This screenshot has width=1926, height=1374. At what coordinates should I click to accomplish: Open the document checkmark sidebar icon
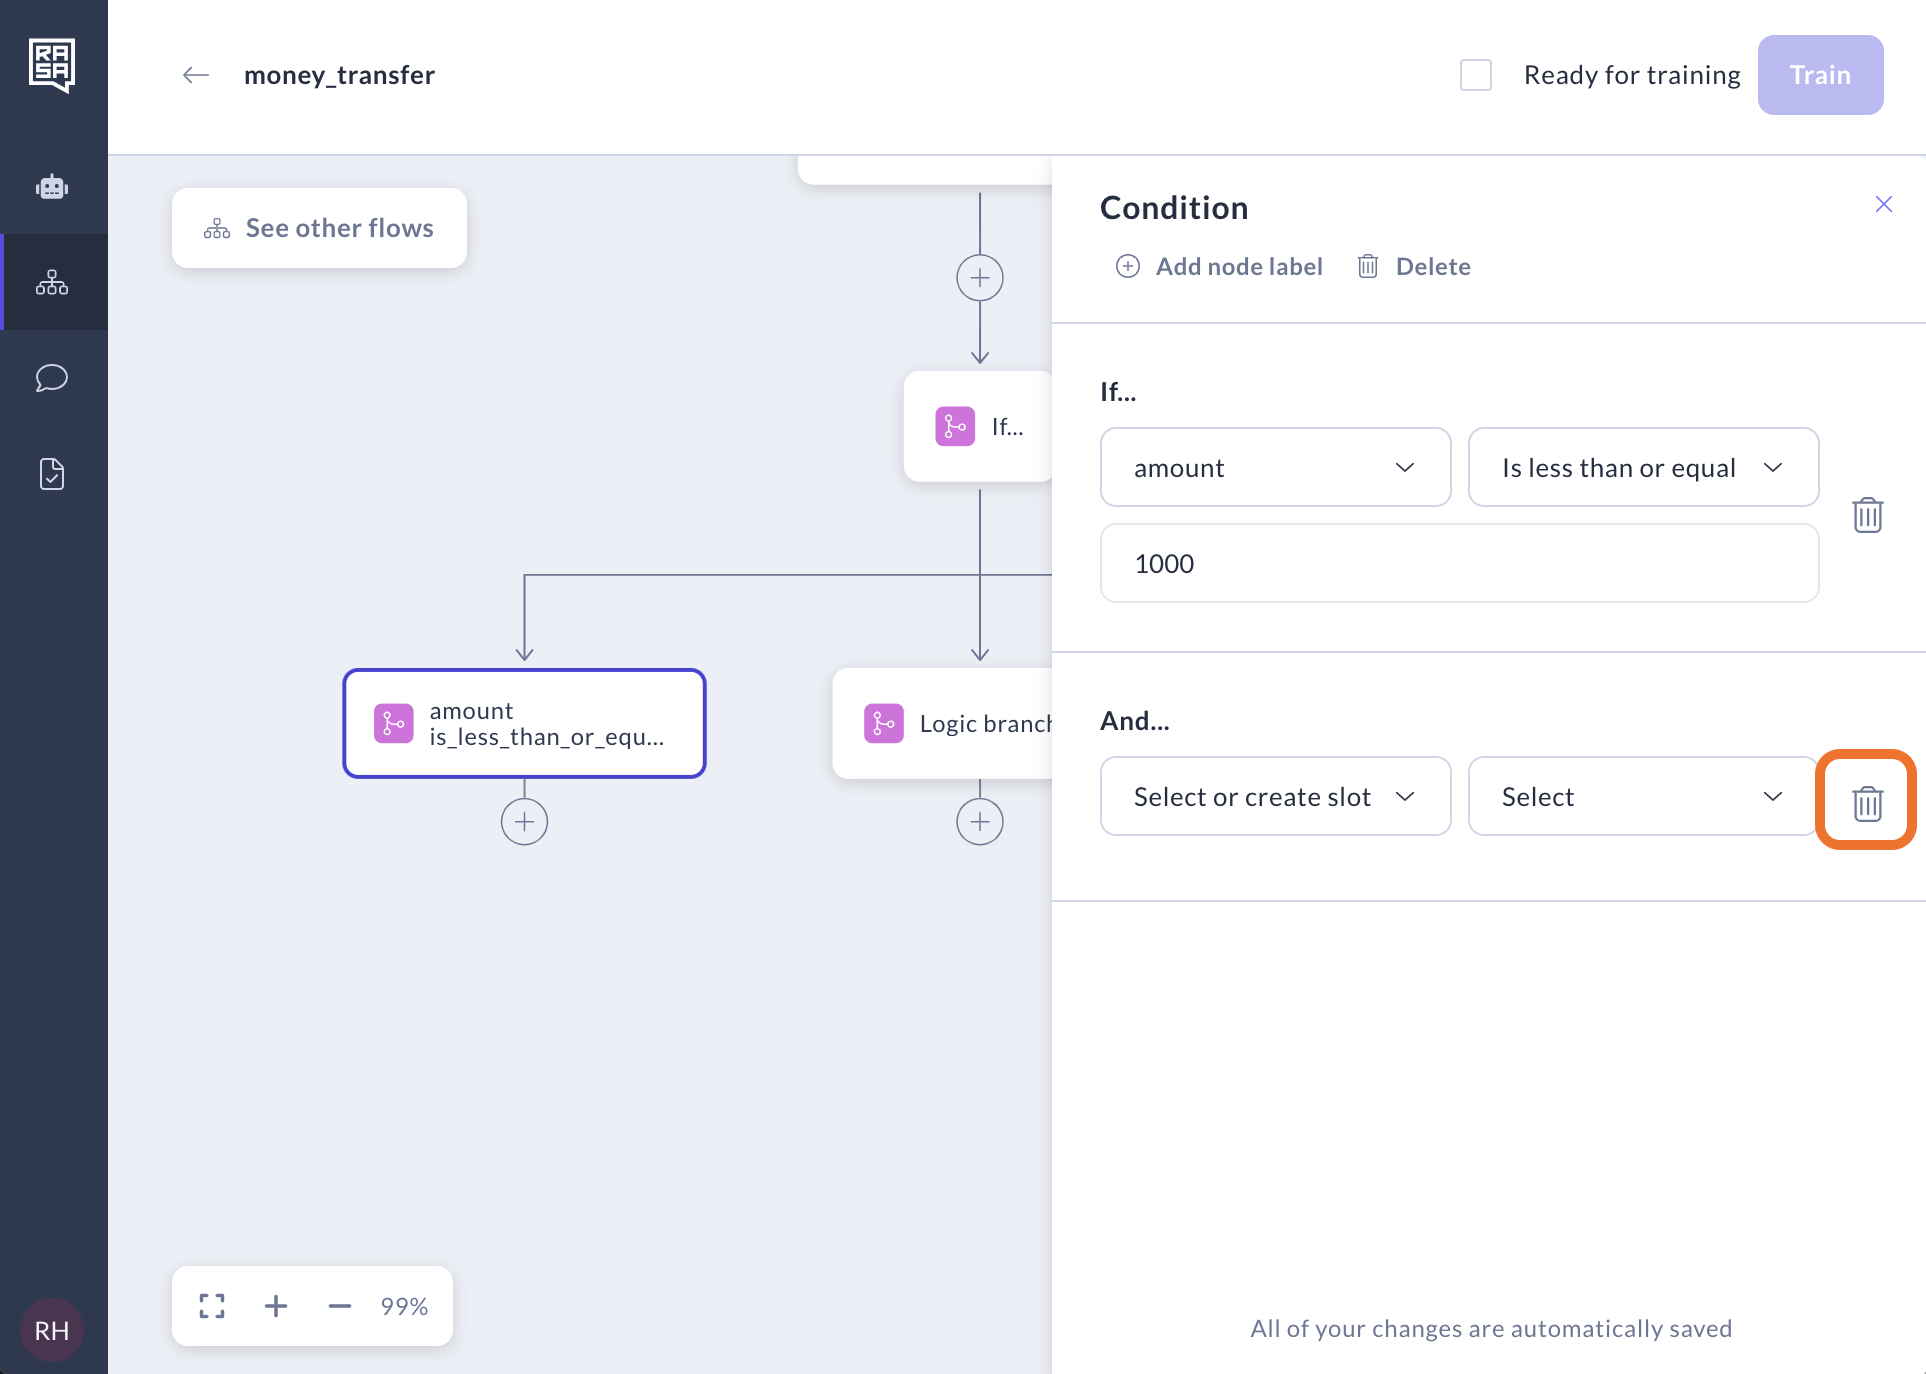(52, 474)
